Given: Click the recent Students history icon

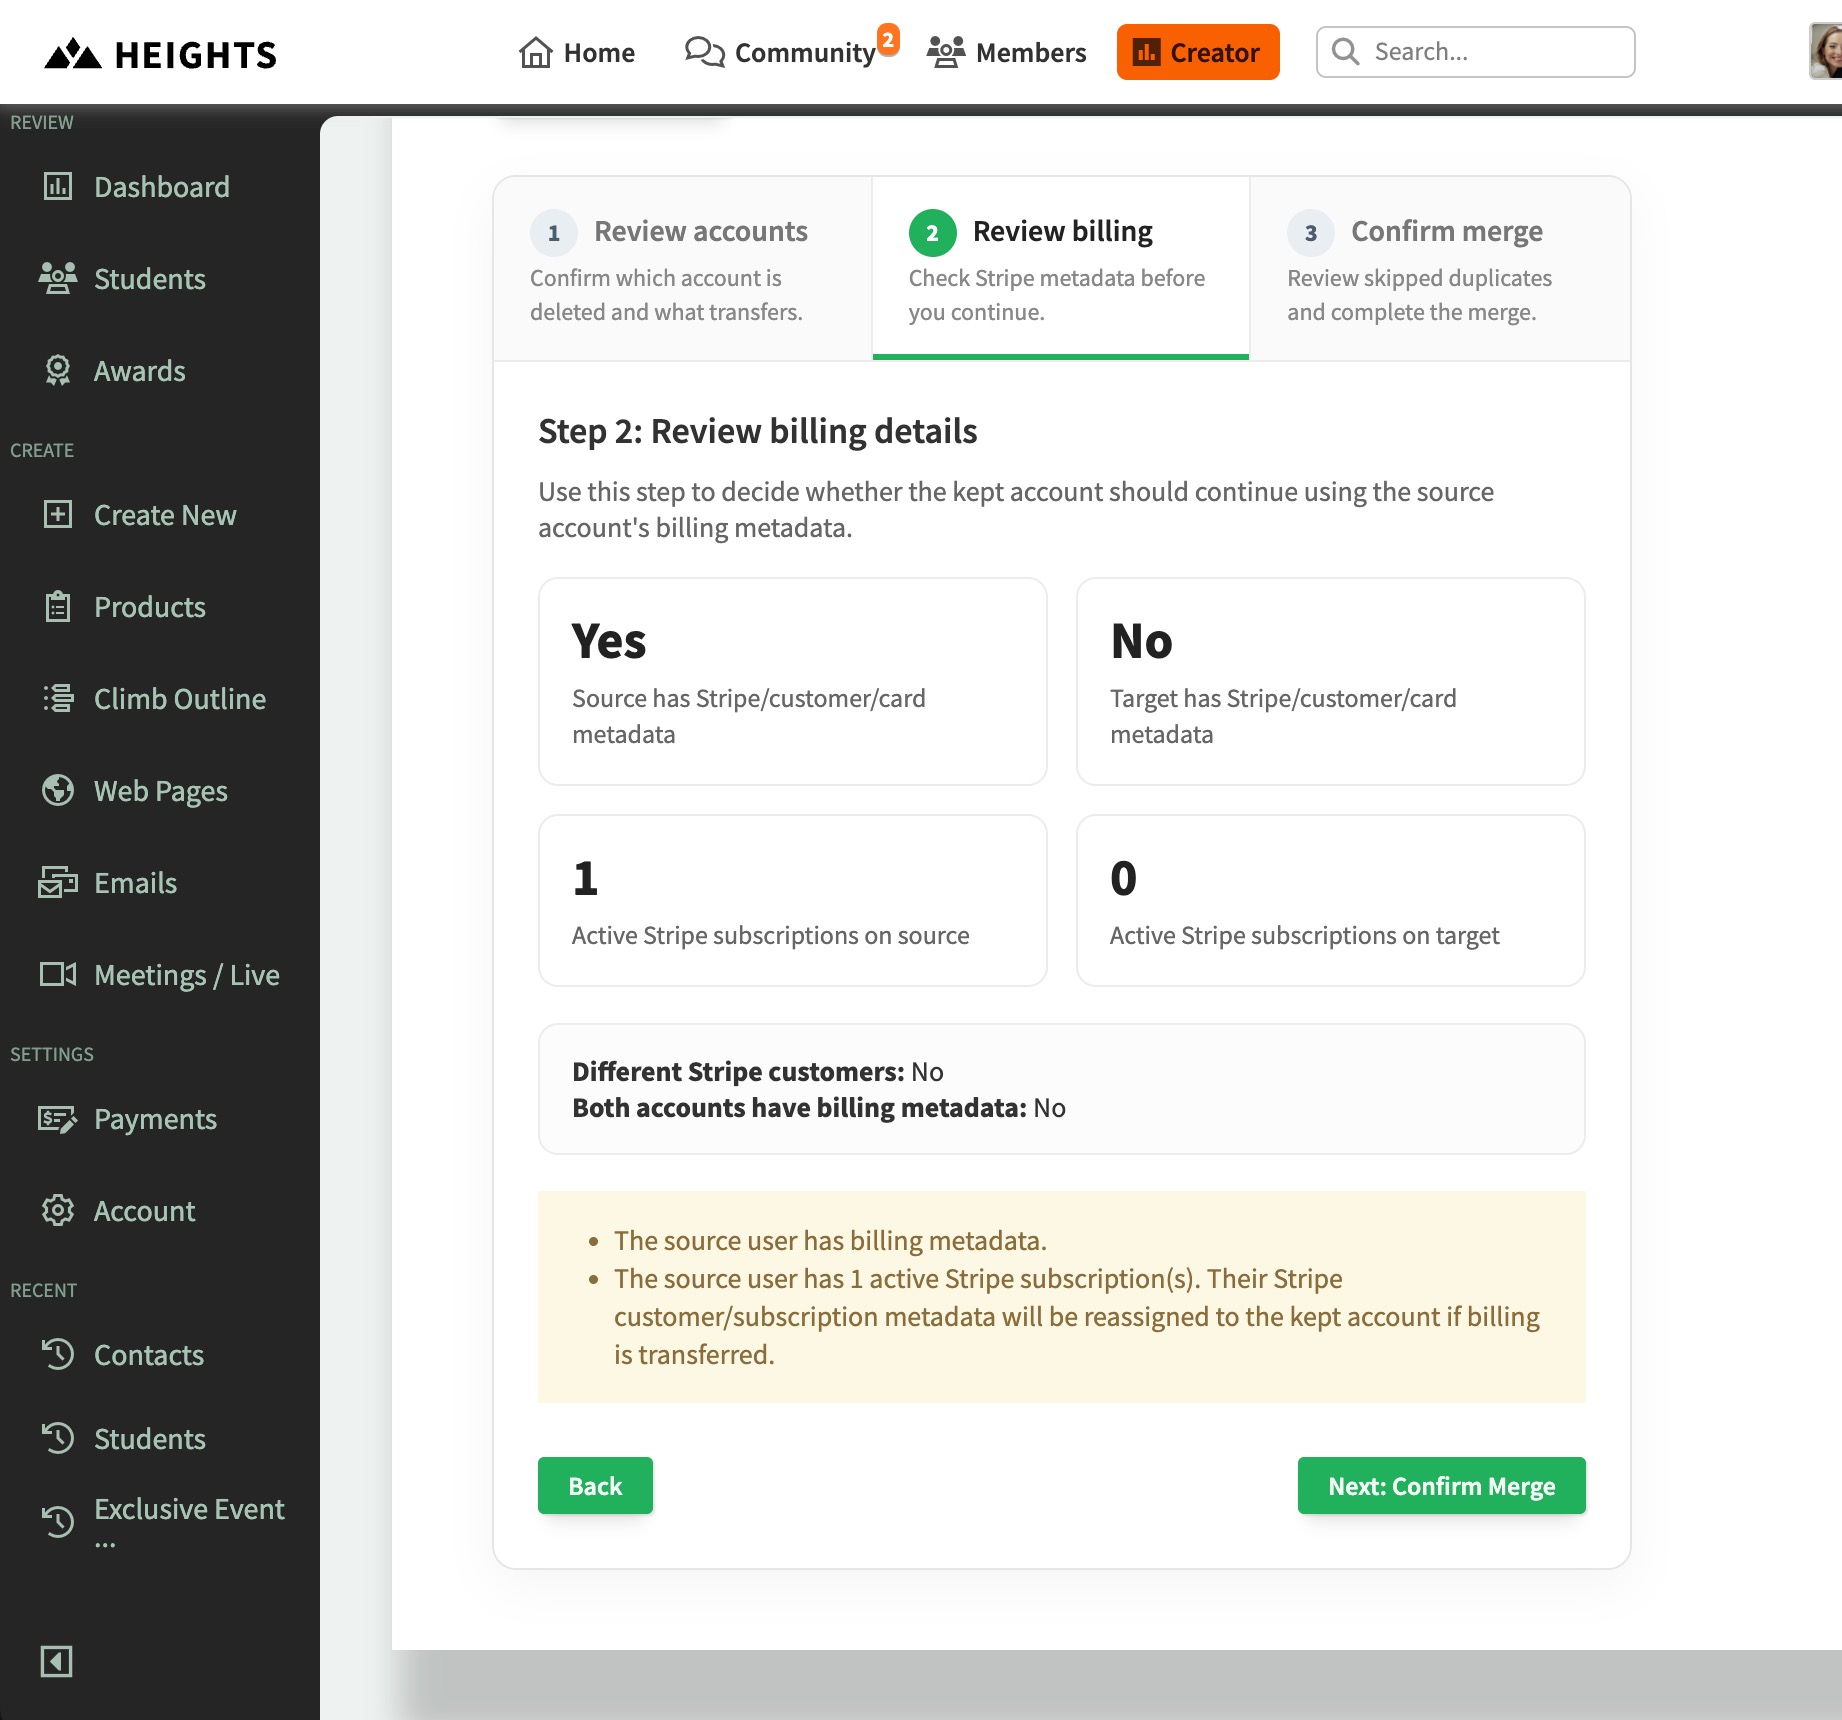Looking at the screenshot, I should (58, 1438).
